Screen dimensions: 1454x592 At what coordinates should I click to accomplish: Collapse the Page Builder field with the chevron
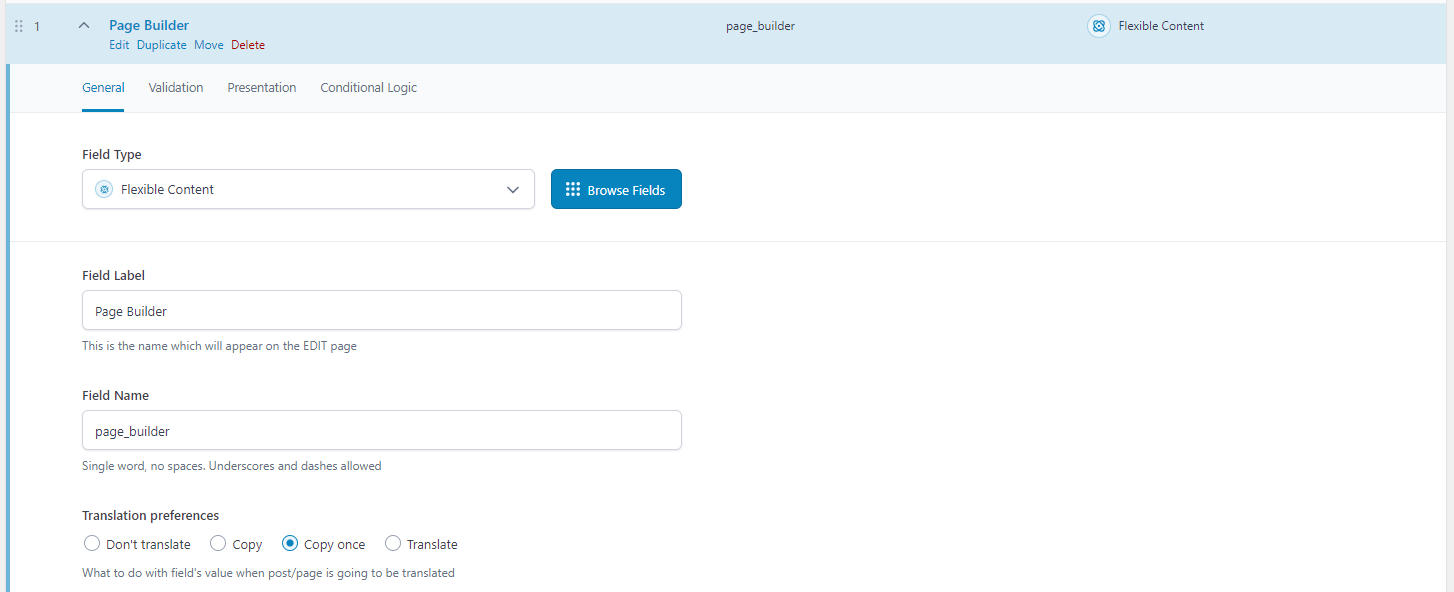pyautogui.click(x=84, y=26)
